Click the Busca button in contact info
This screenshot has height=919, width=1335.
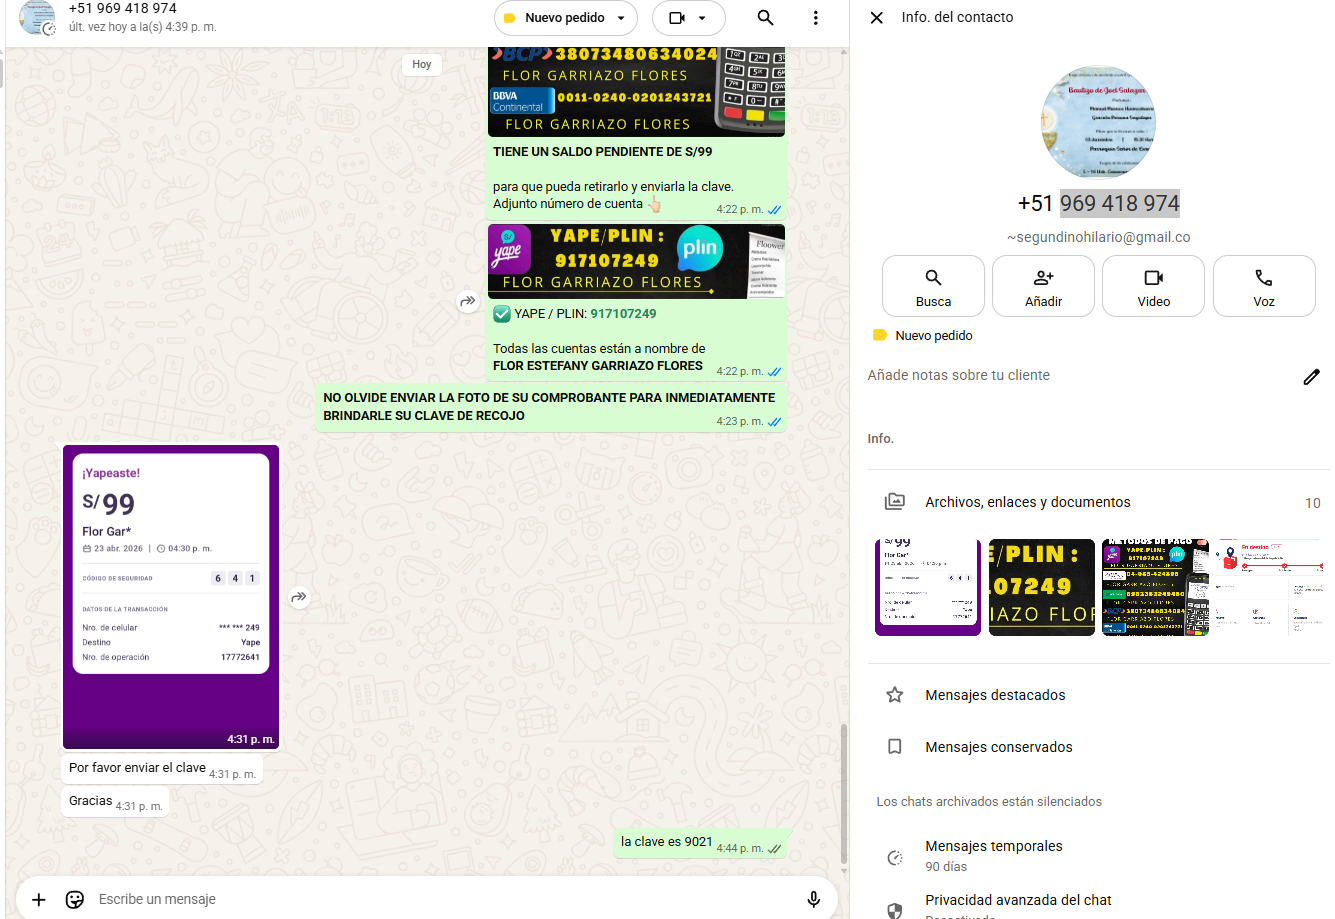(x=933, y=286)
